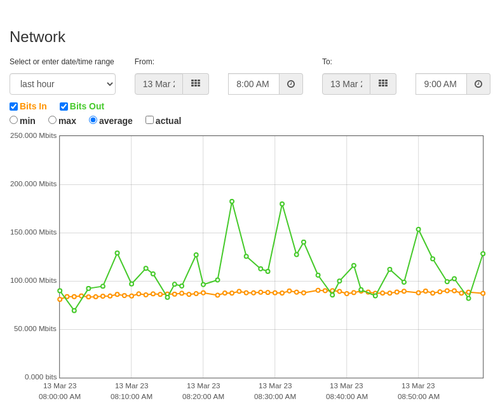Click the Network heading

(37, 37)
